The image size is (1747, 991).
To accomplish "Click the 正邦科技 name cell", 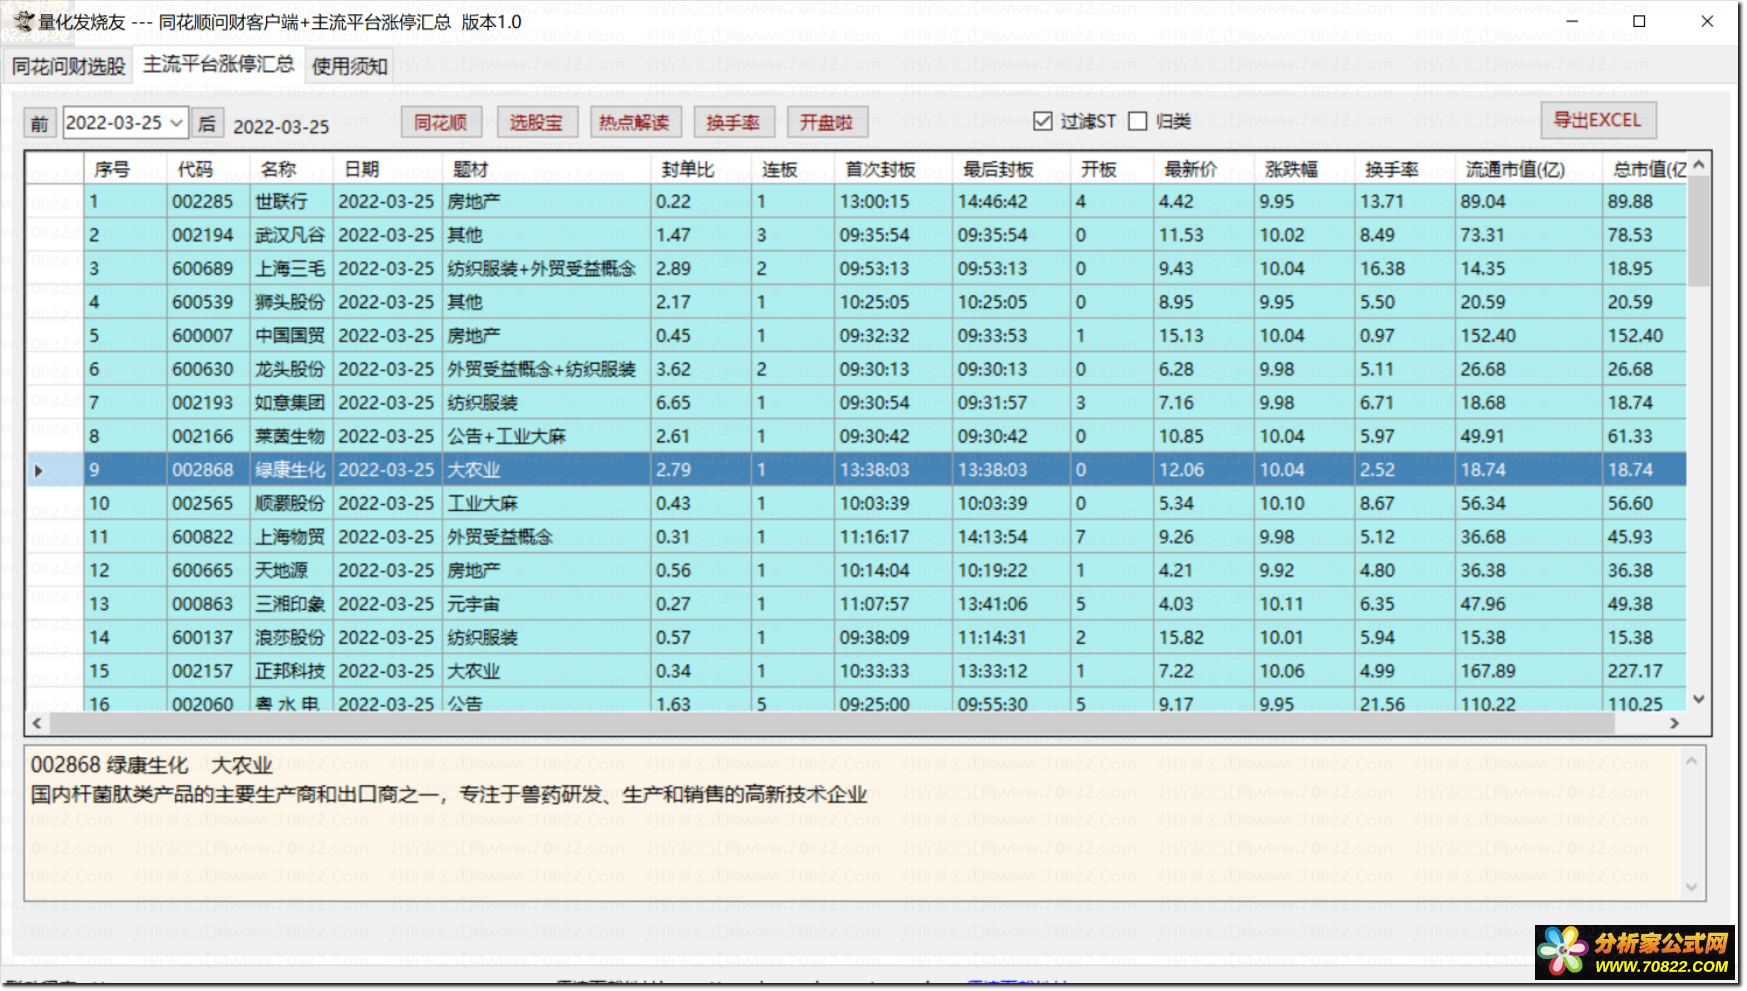I will tap(292, 671).
